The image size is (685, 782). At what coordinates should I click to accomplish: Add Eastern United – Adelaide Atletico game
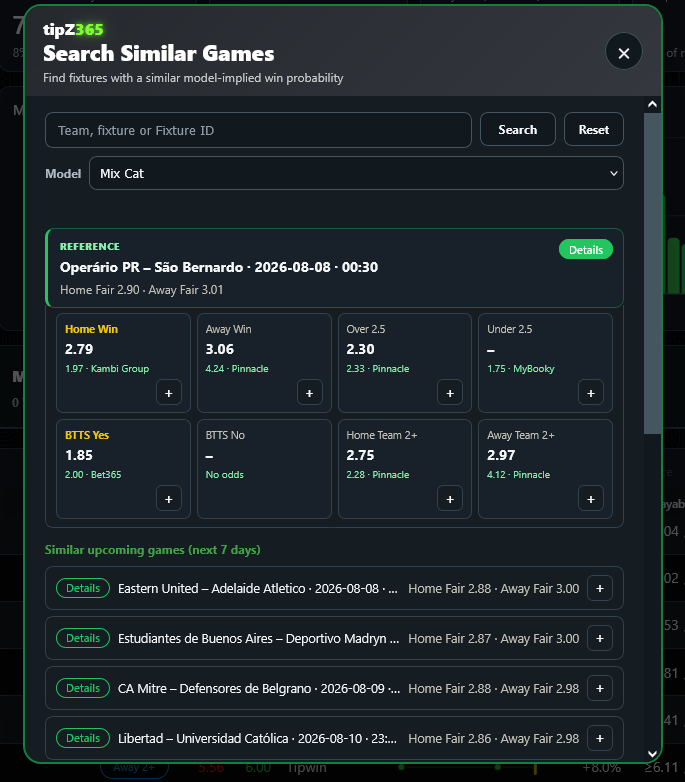point(600,588)
